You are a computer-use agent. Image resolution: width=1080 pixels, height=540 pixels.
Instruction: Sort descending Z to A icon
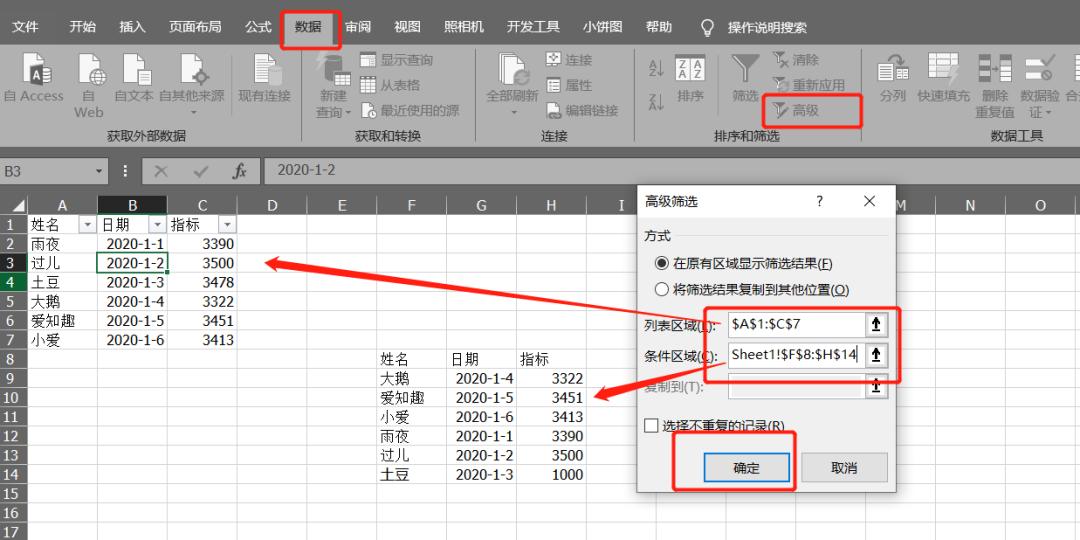coord(656,103)
